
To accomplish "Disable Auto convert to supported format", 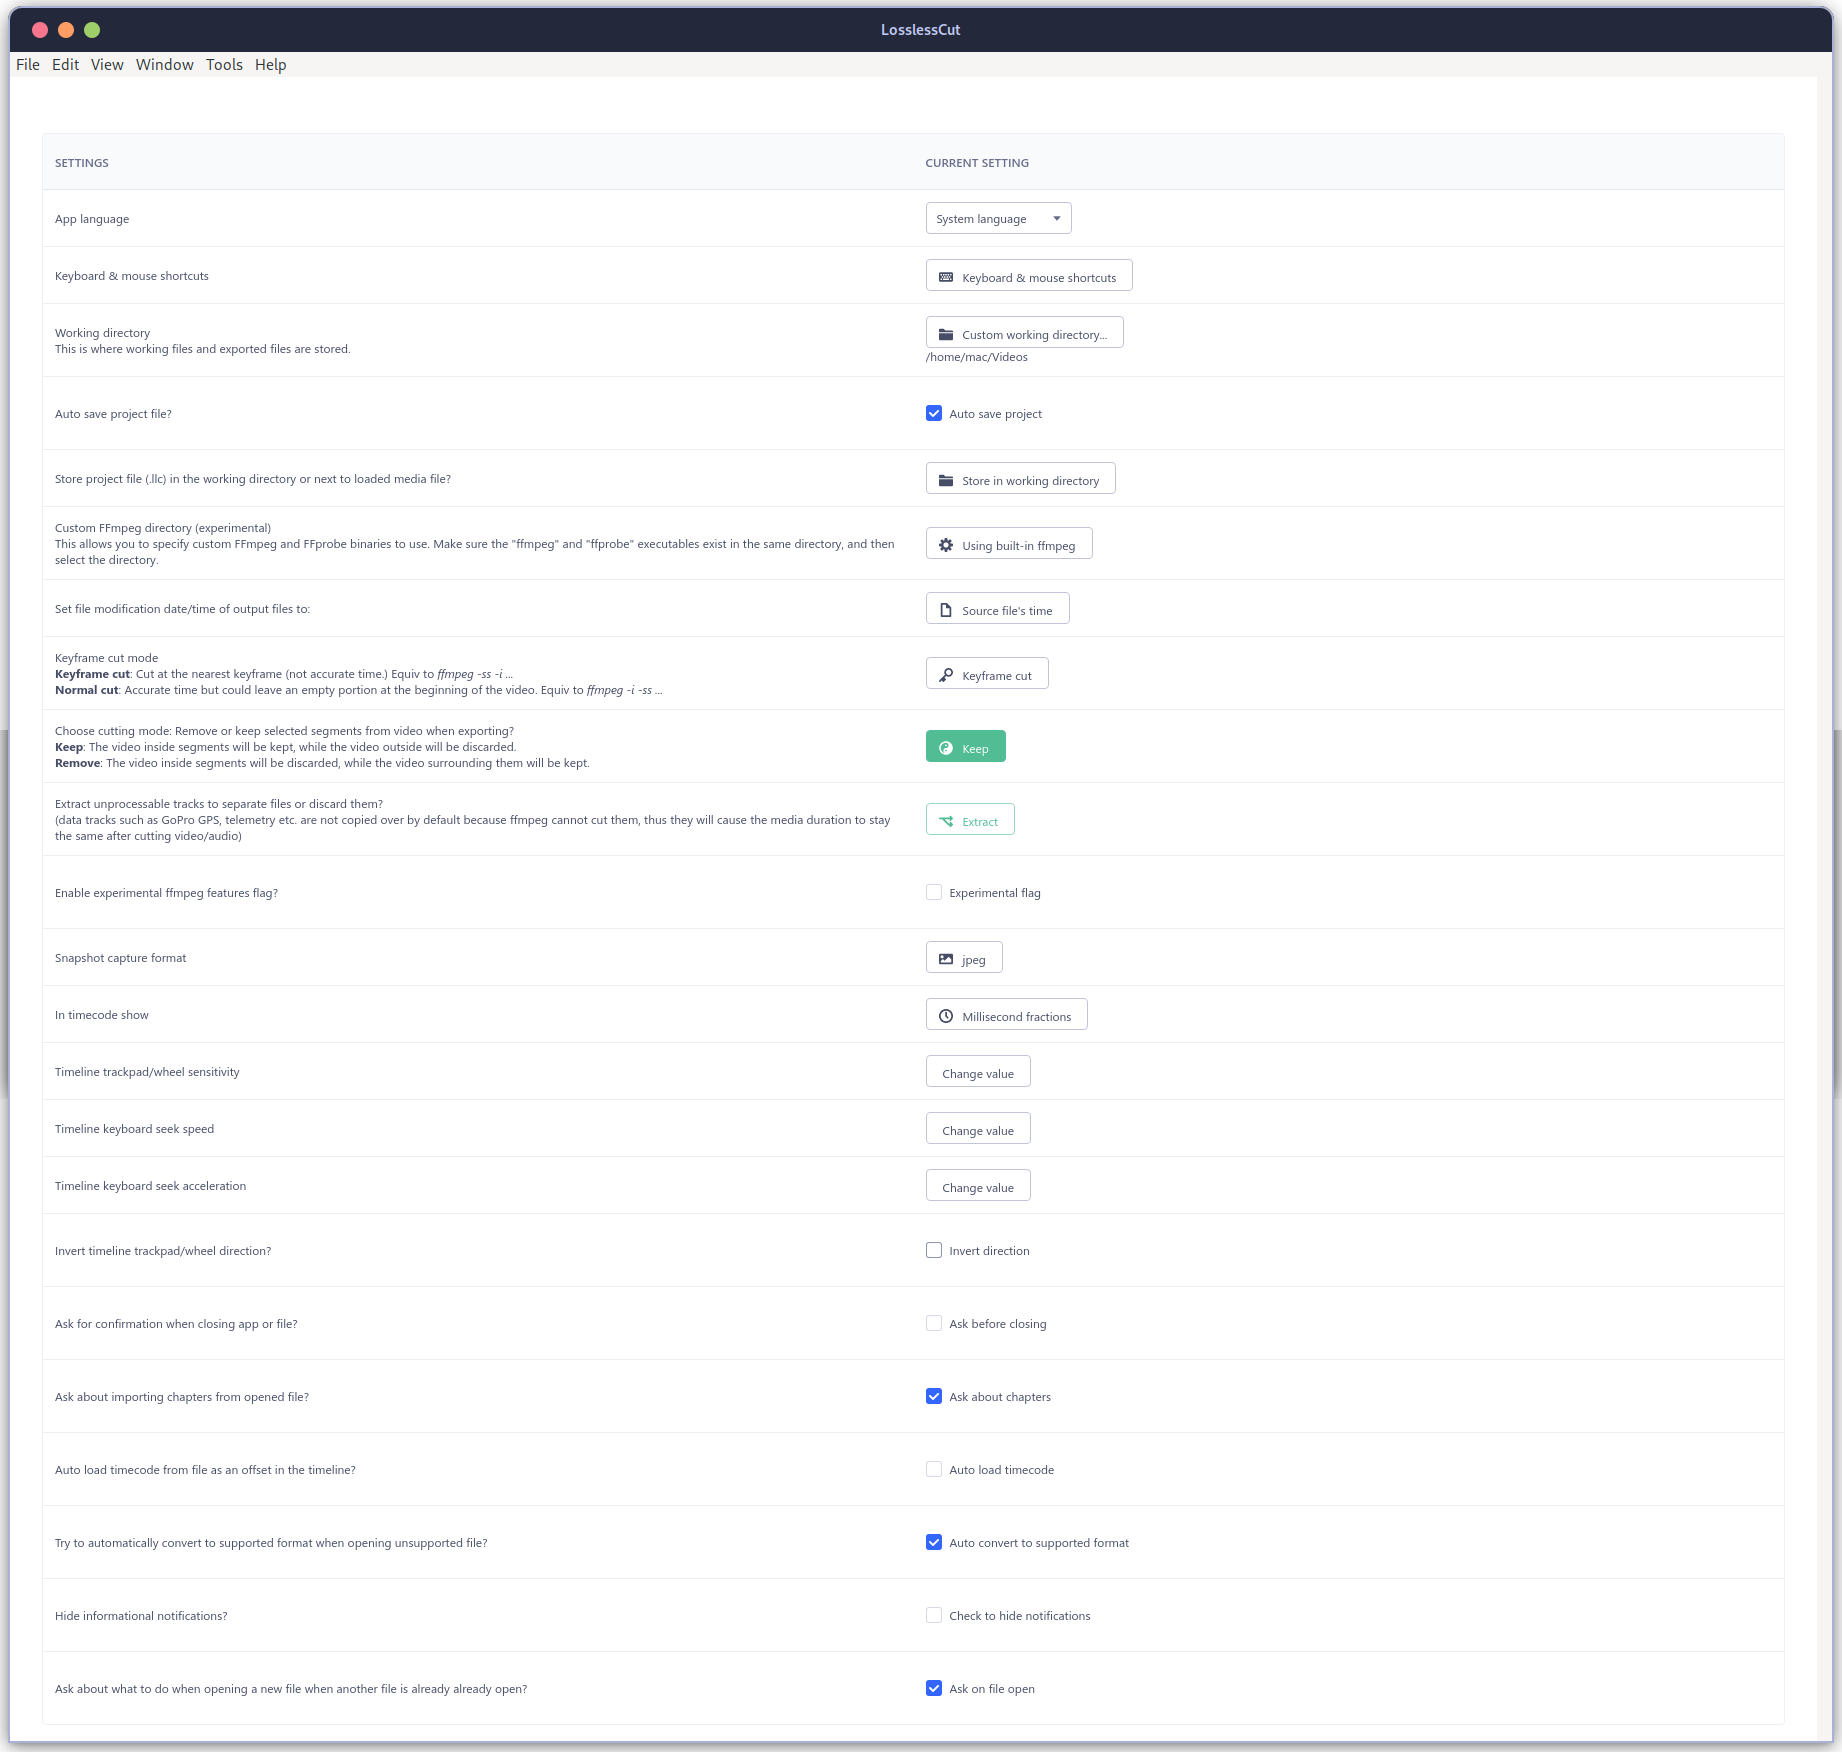I will click(x=934, y=1542).
